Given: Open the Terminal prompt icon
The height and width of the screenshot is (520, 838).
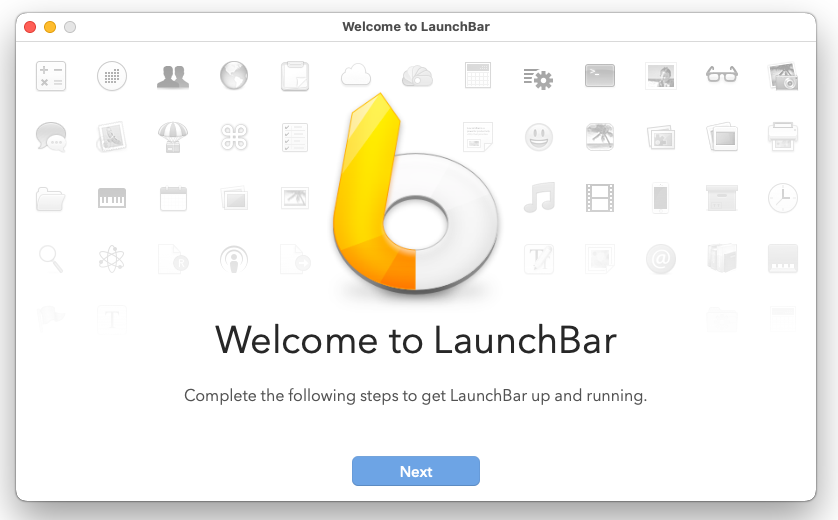Looking at the screenshot, I should 600,76.
